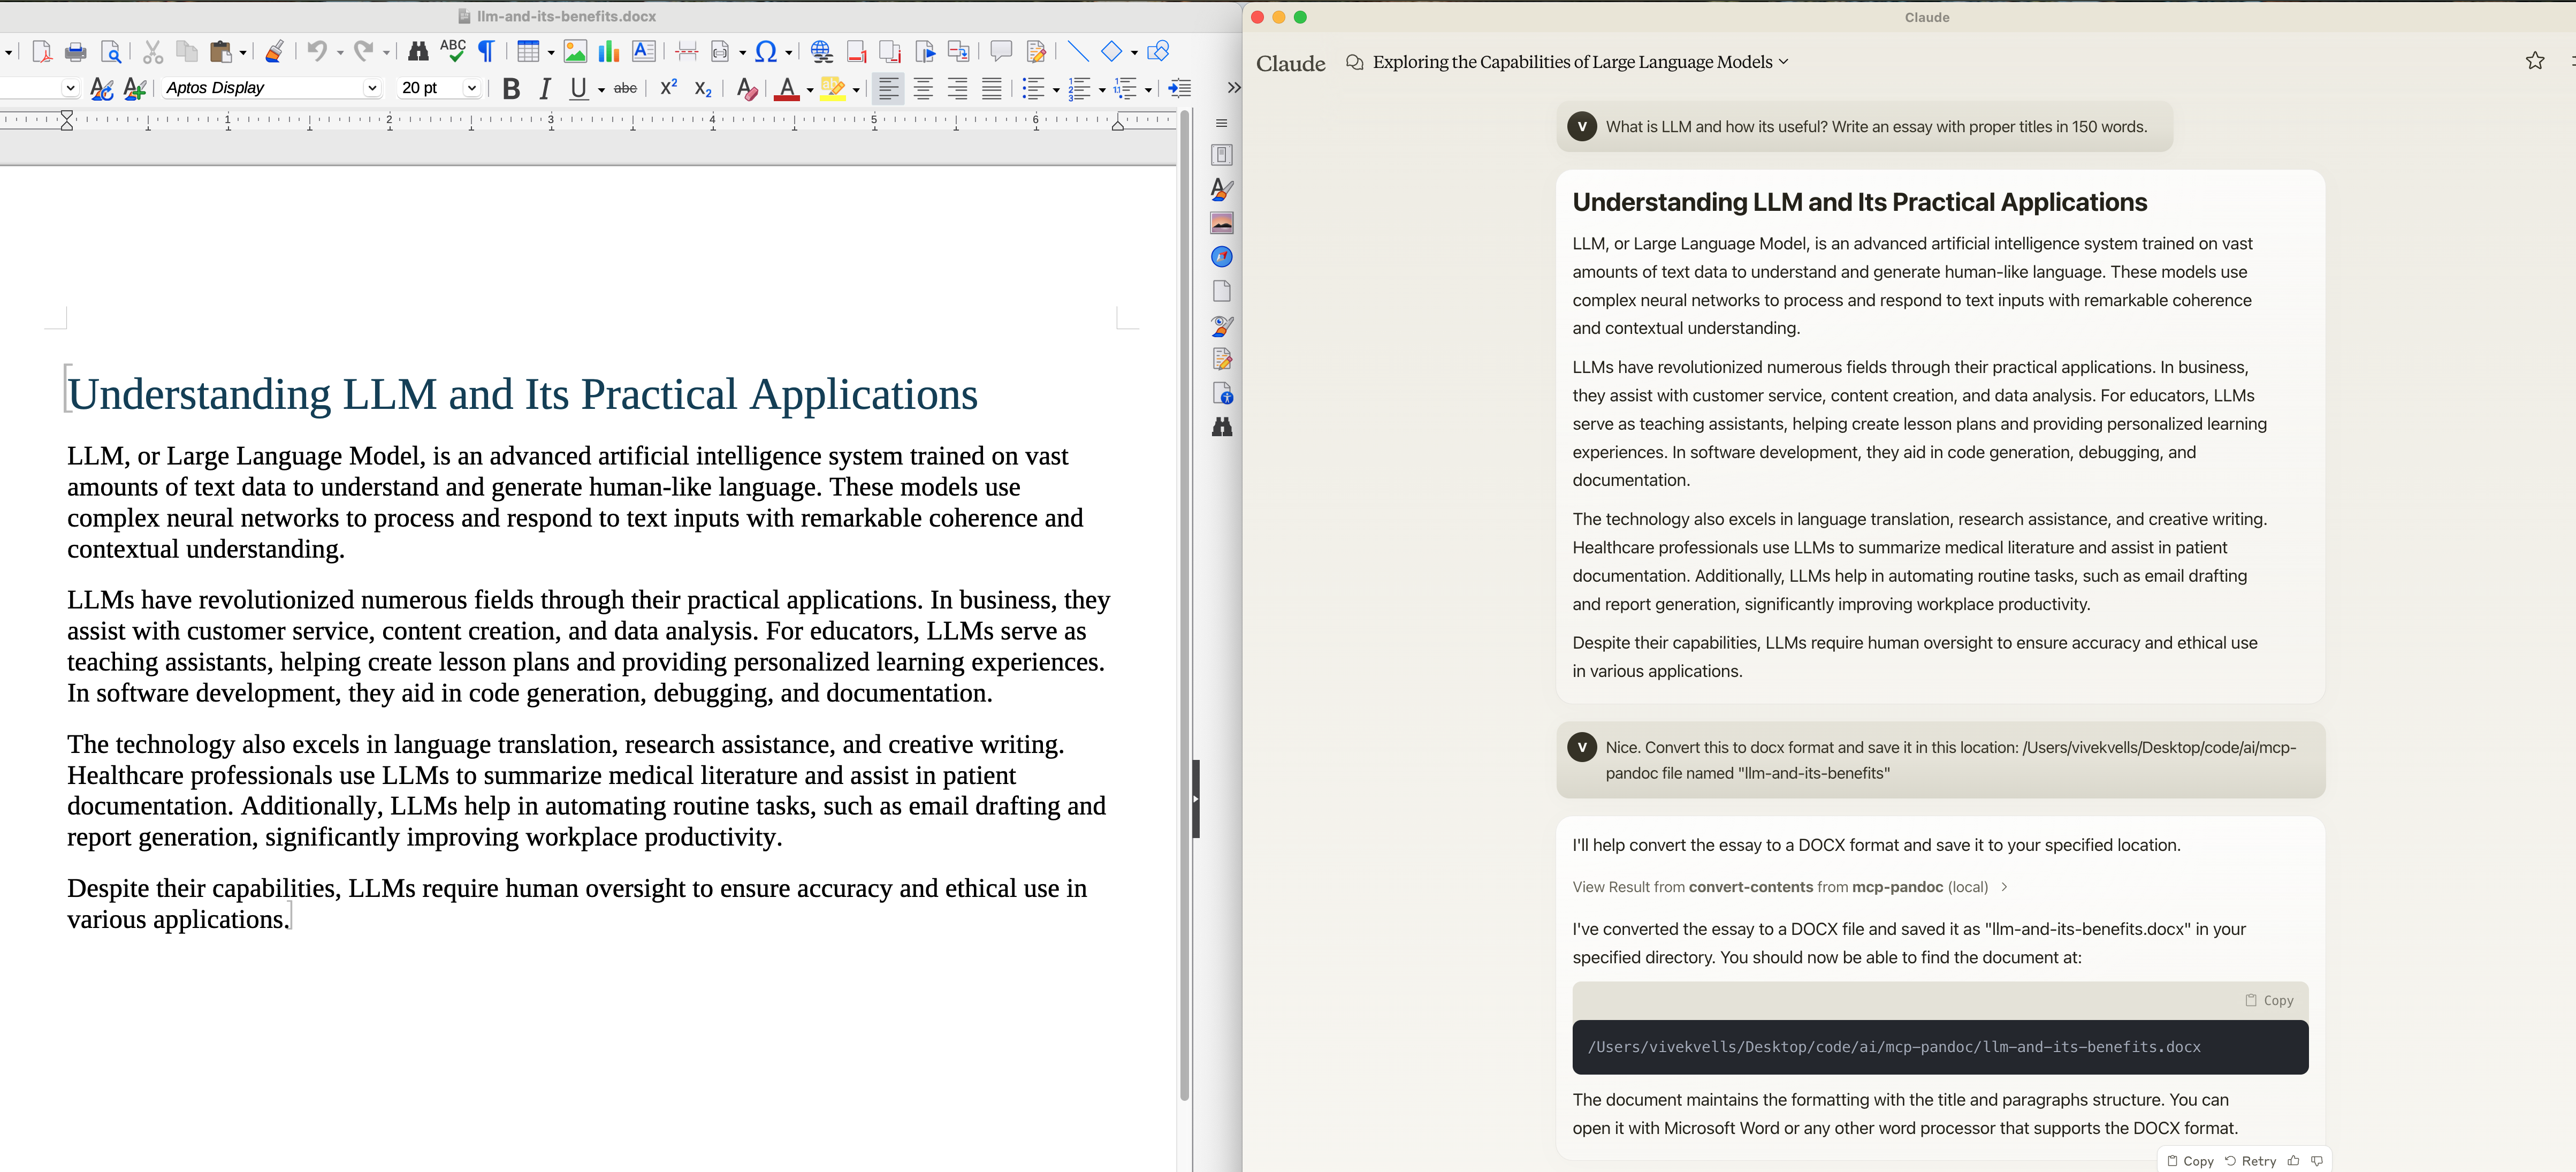Open the Navigator in the sidebar
This screenshot has height=1172, width=2576.
[1221, 257]
